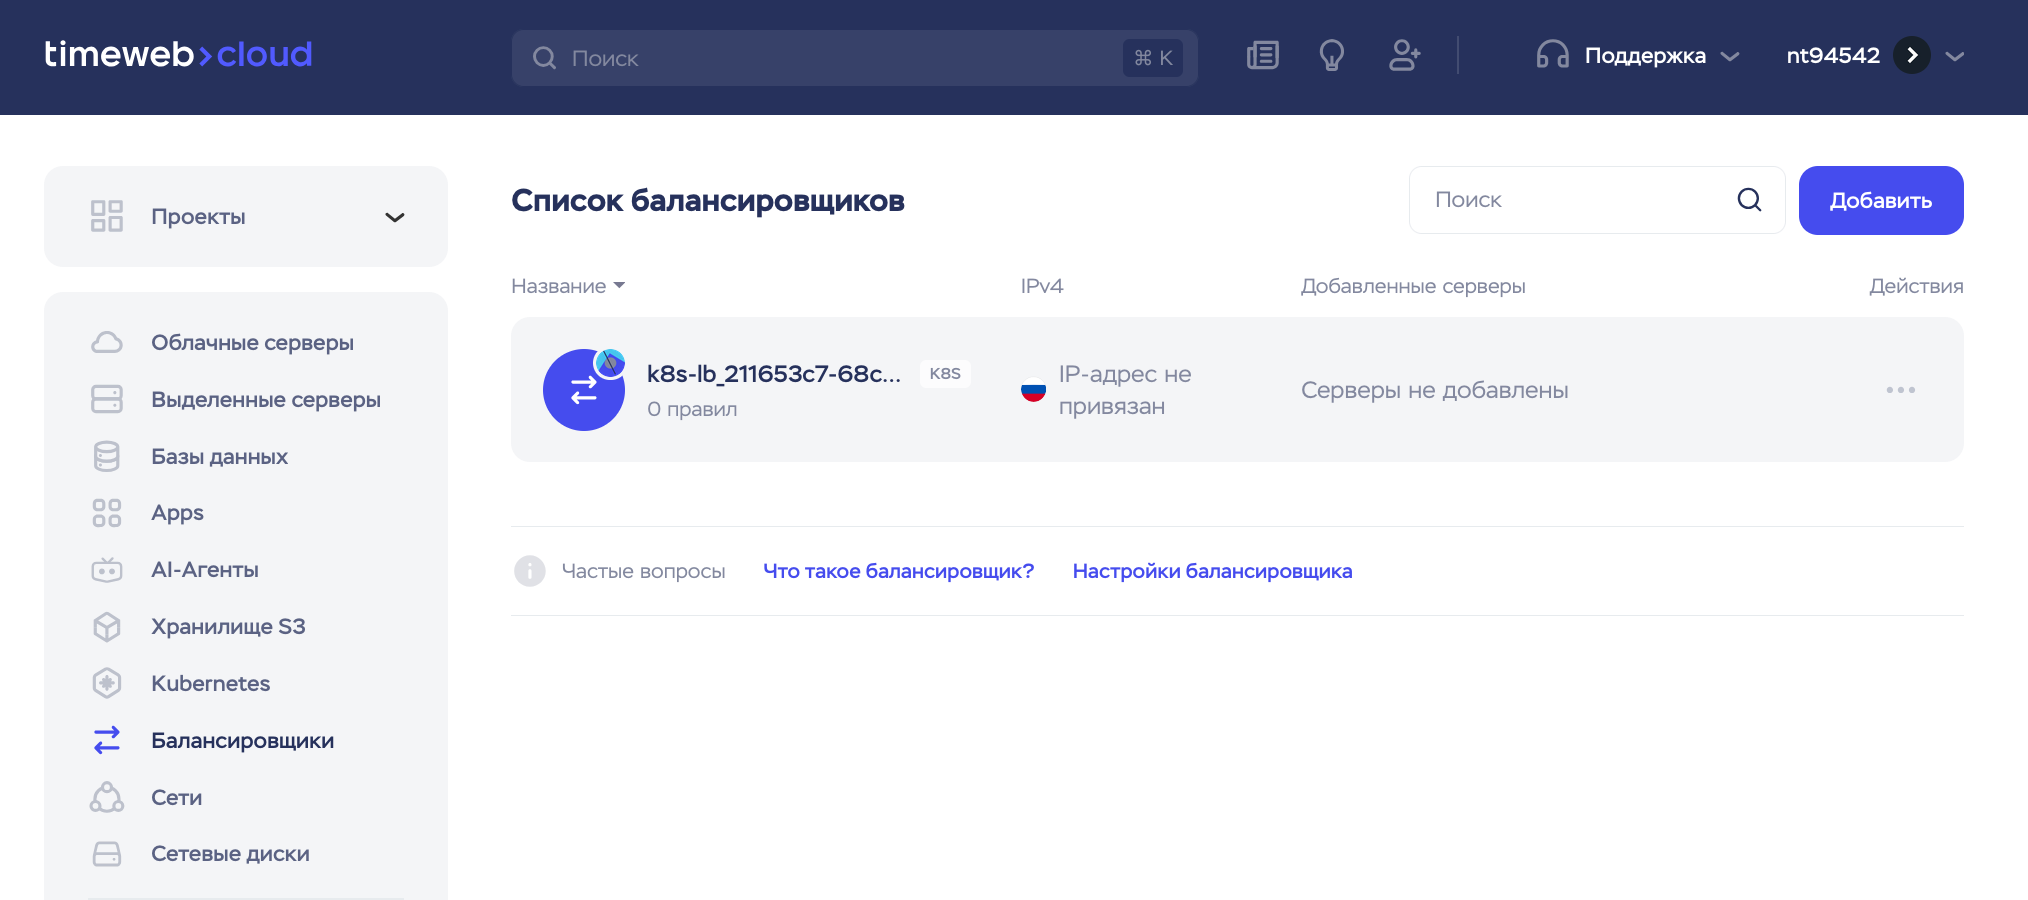This screenshot has height=900, width=2028.
Task: Click 'Серверы не добавлены' text
Action: point(1434,390)
